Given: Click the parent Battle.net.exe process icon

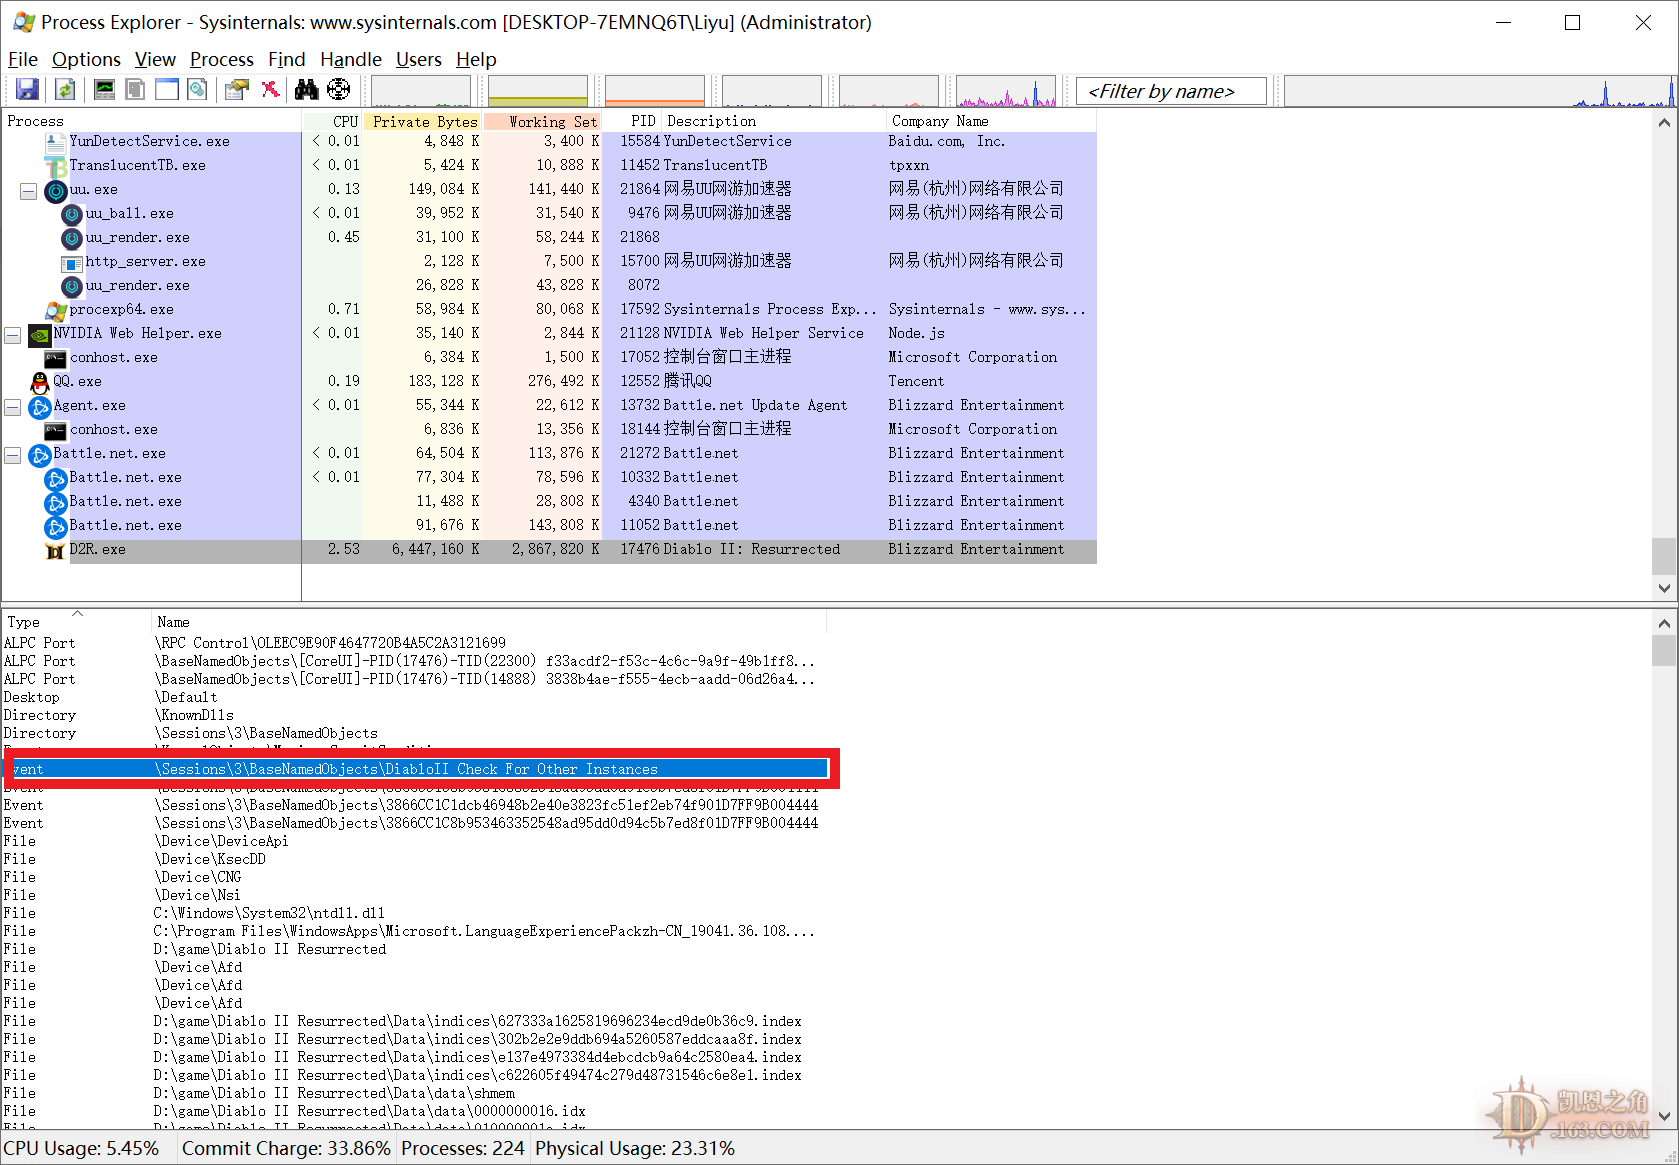Looking at the screenshot, I should pyautogui.click(x=40, y=455).
